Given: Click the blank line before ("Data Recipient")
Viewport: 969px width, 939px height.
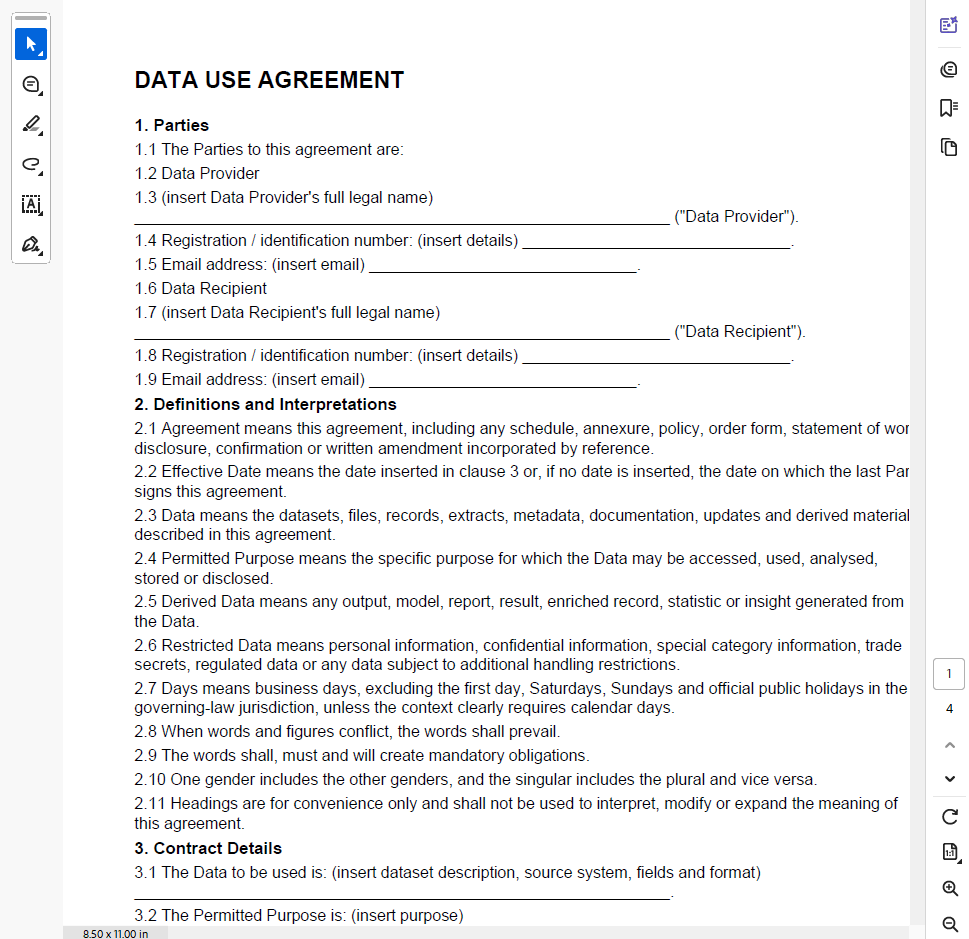Looking at the screenshot, I should point(402,336).
